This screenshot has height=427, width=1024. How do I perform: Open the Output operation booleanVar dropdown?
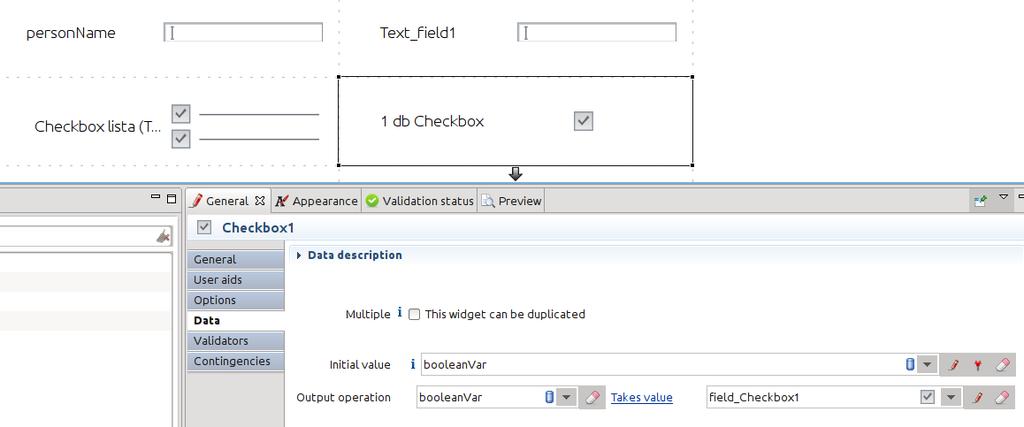coord(567,398)
